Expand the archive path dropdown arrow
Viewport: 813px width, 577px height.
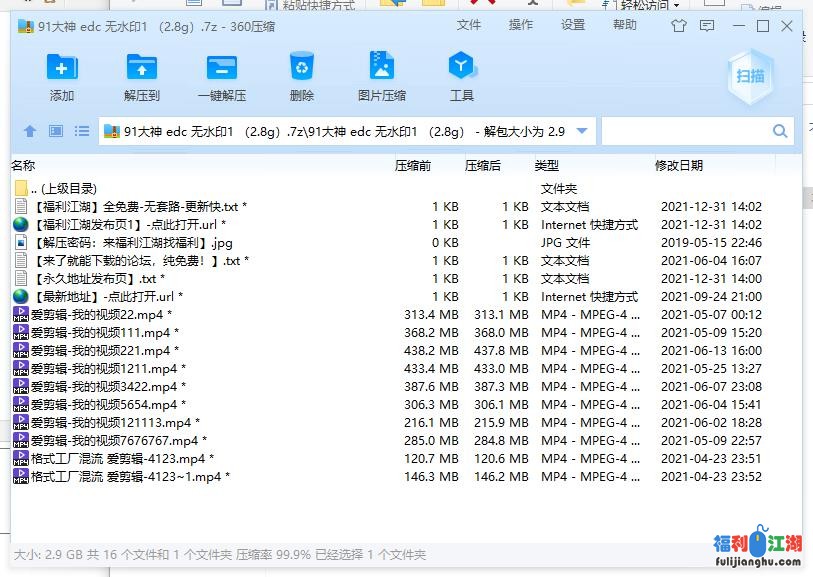point(582,131)
